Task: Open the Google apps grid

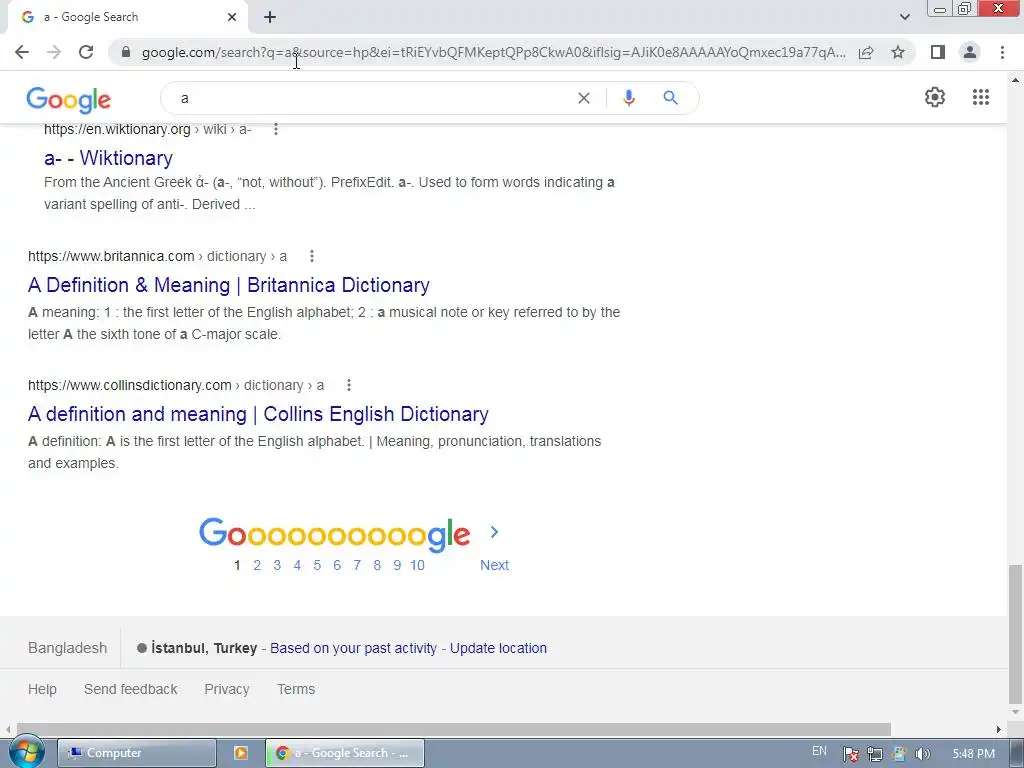Action: pyautogui.click(x=980, y=97)
